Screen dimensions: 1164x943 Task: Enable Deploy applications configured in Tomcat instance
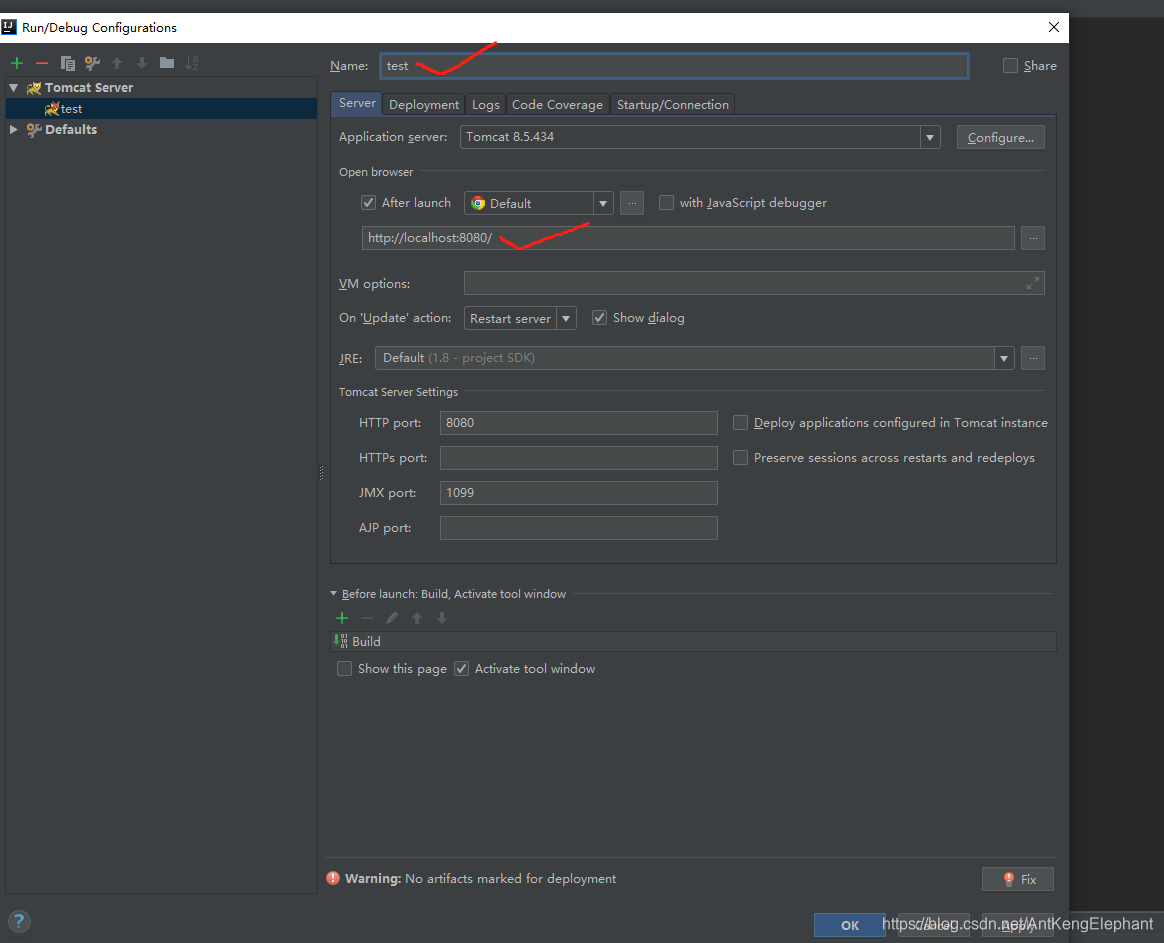pyautogui.click(x=740, y=422)
